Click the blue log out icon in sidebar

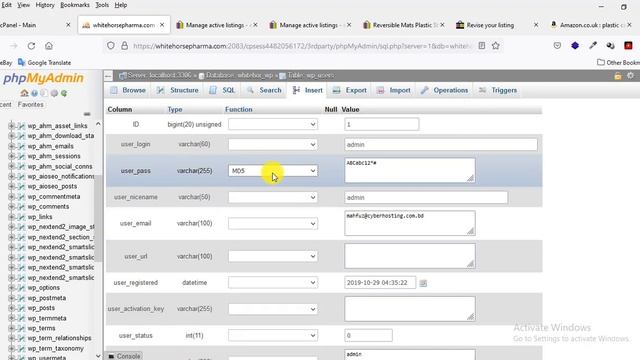[34, 93]
